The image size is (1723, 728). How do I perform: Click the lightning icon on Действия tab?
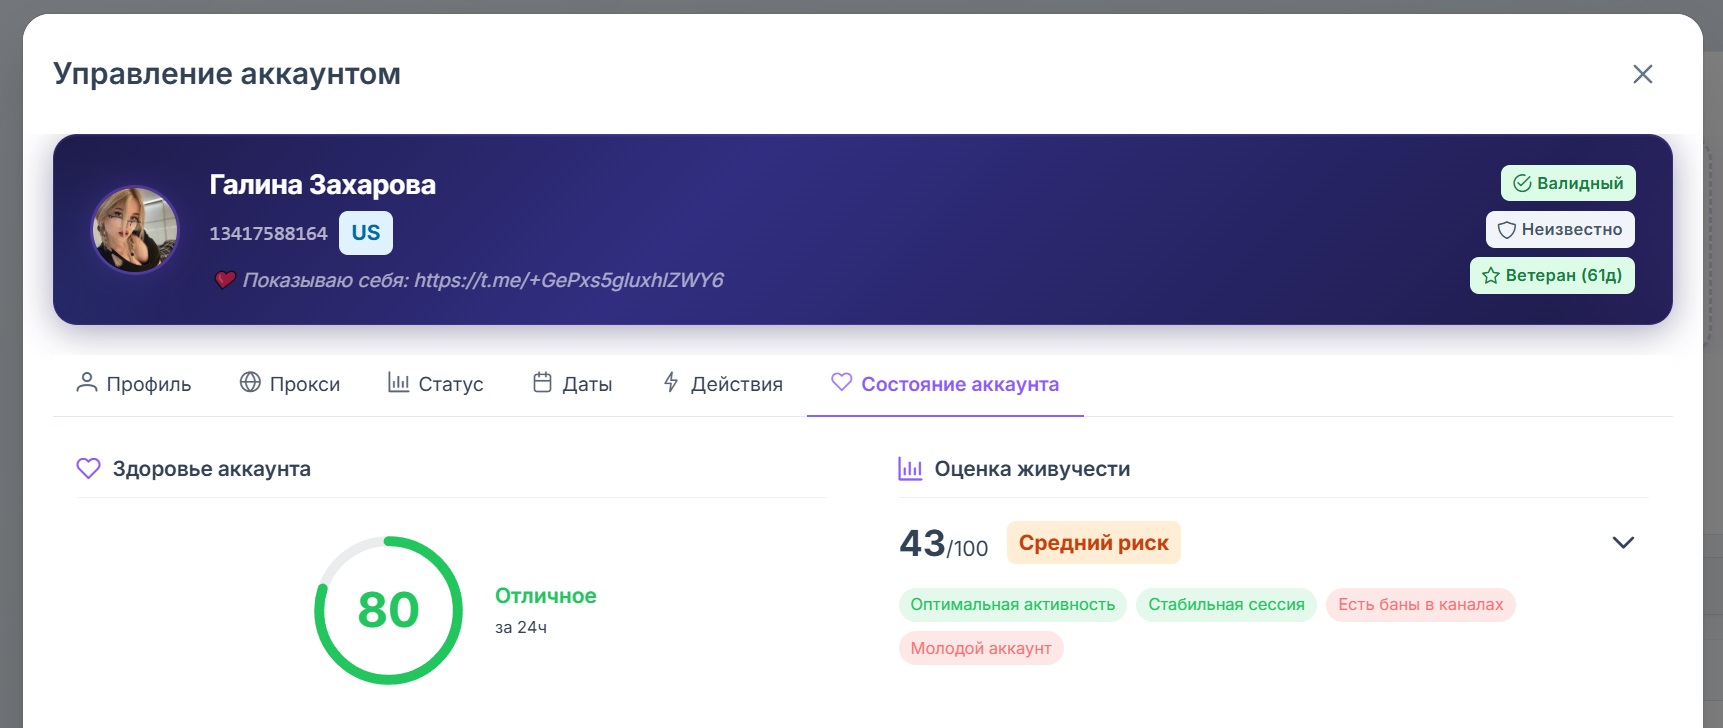pyautogui.click(x=671, y=382)
